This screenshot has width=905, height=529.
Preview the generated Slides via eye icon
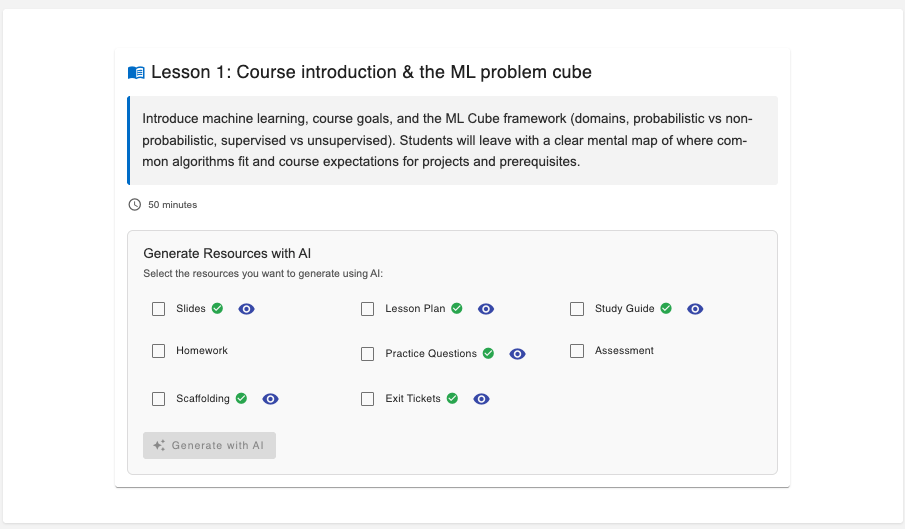pos(247,309)
